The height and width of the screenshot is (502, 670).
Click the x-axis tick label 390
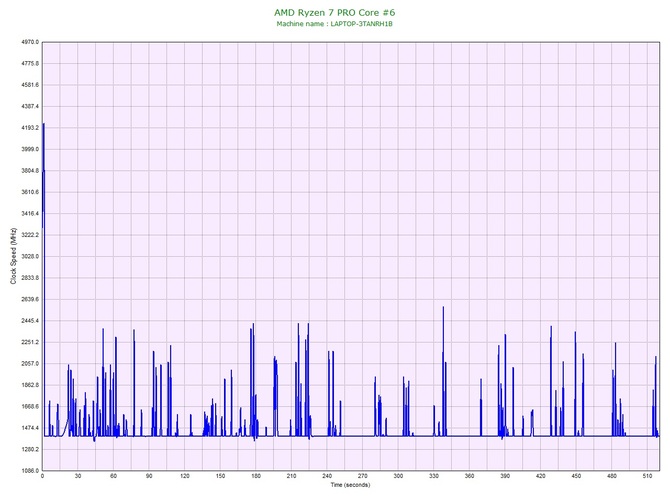click(505, 476)
